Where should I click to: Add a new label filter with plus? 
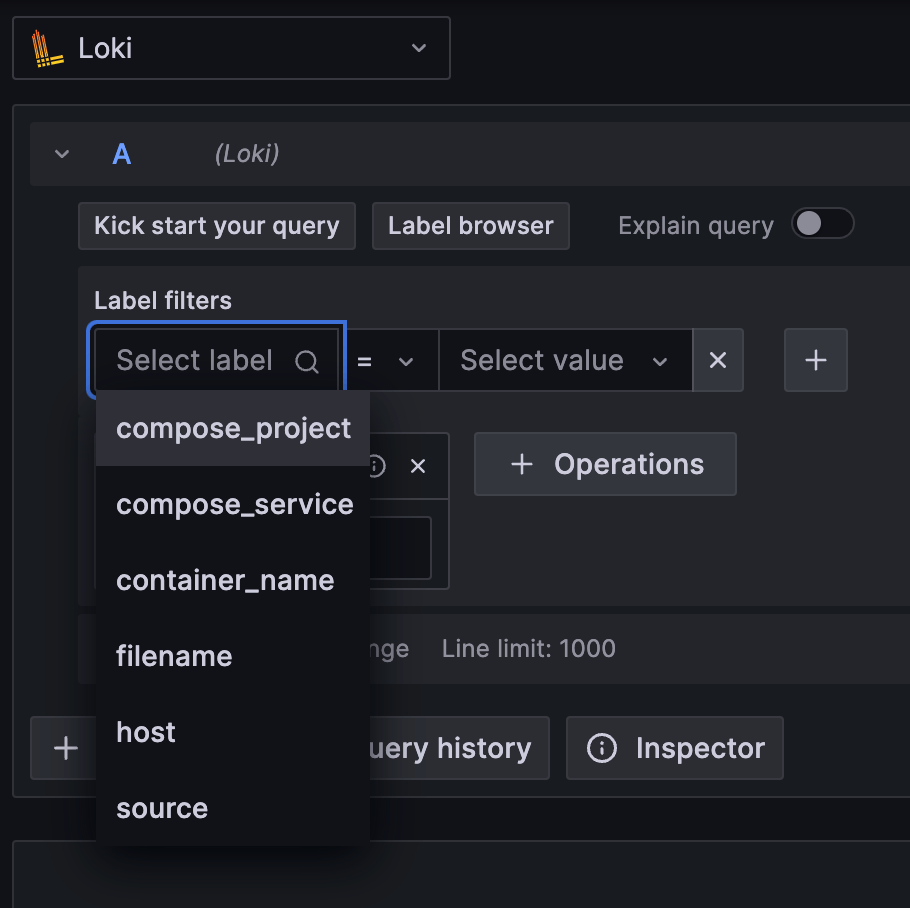tap(815, 361)
